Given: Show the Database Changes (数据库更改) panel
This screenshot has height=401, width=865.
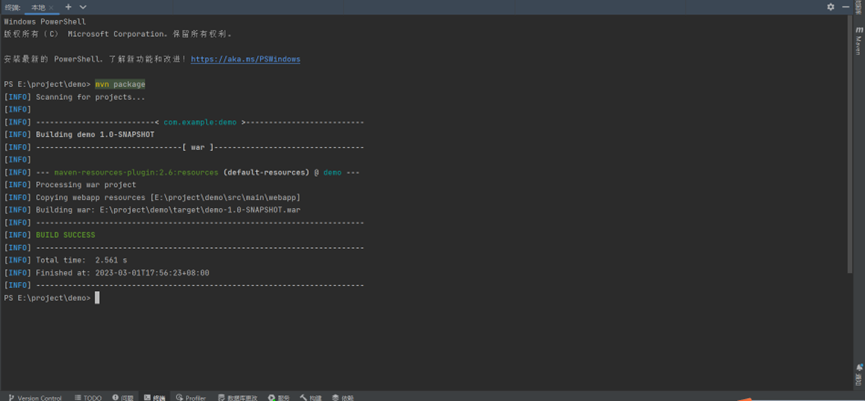Looking at the screenshot, I should tap(237, 397).
